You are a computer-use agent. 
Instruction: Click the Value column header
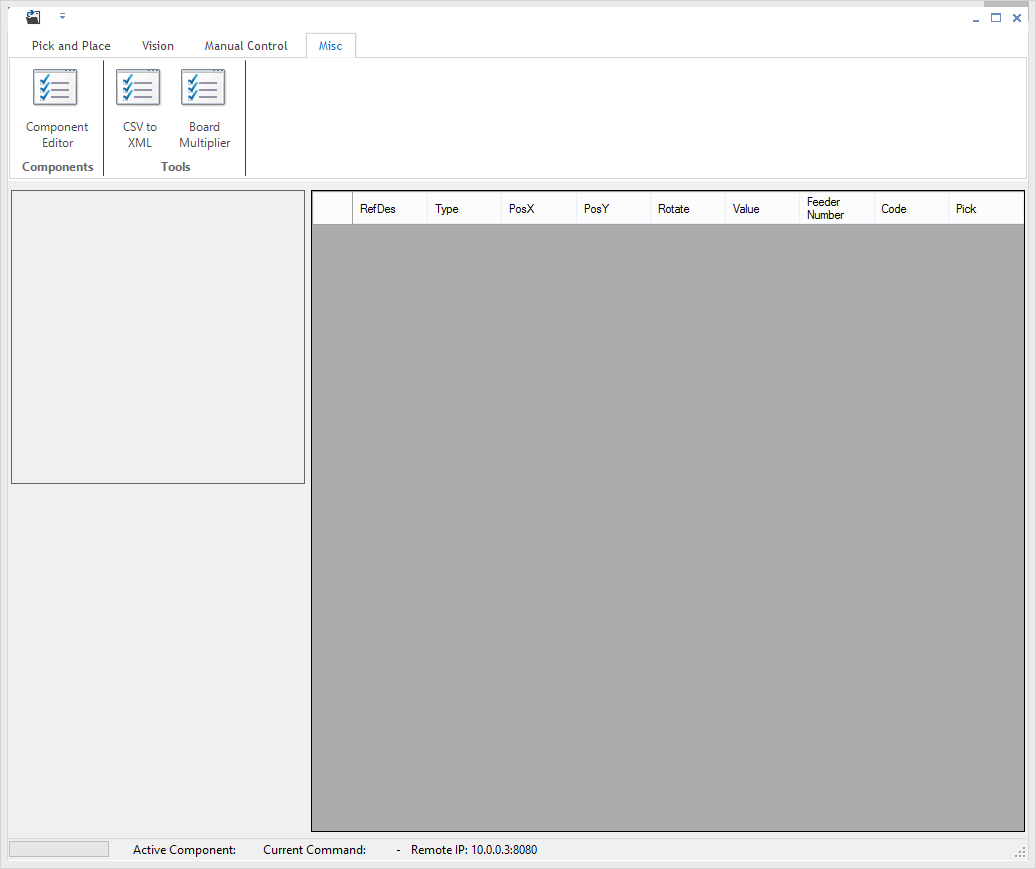pos(761,209)
